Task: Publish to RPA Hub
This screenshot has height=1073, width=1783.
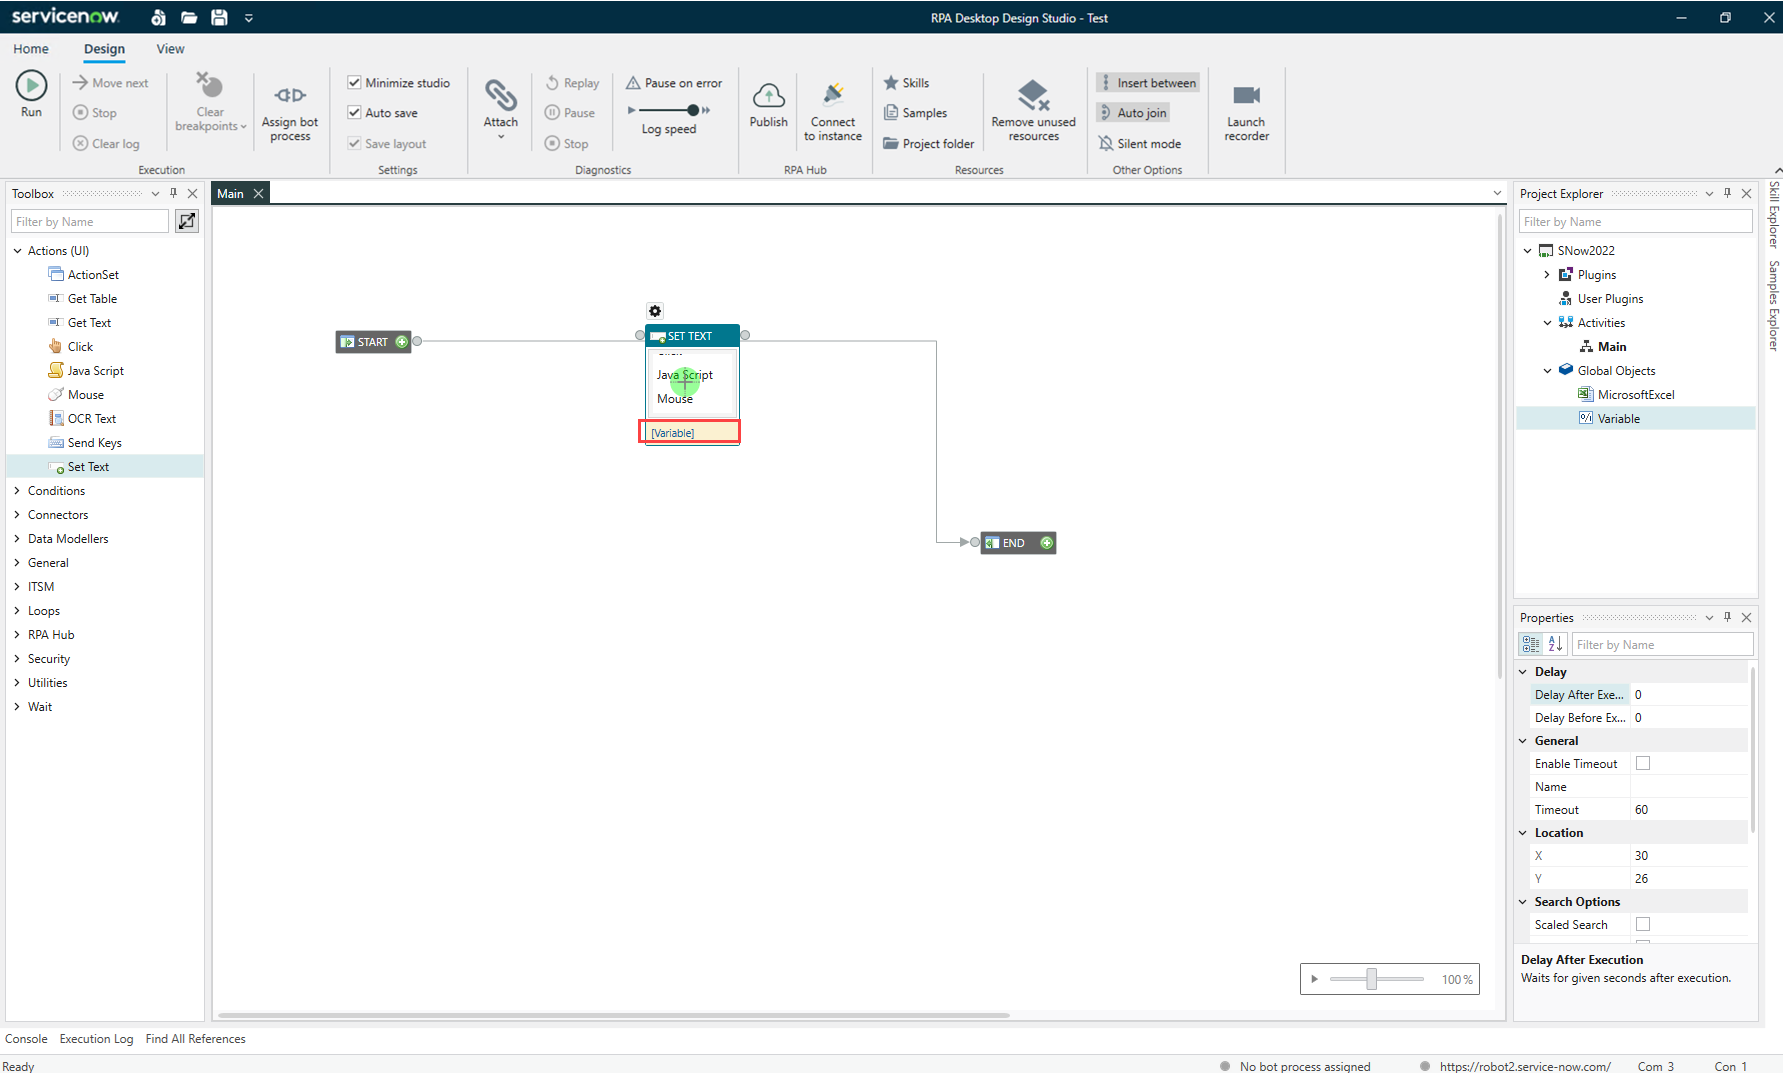Action: click(768, 105)
